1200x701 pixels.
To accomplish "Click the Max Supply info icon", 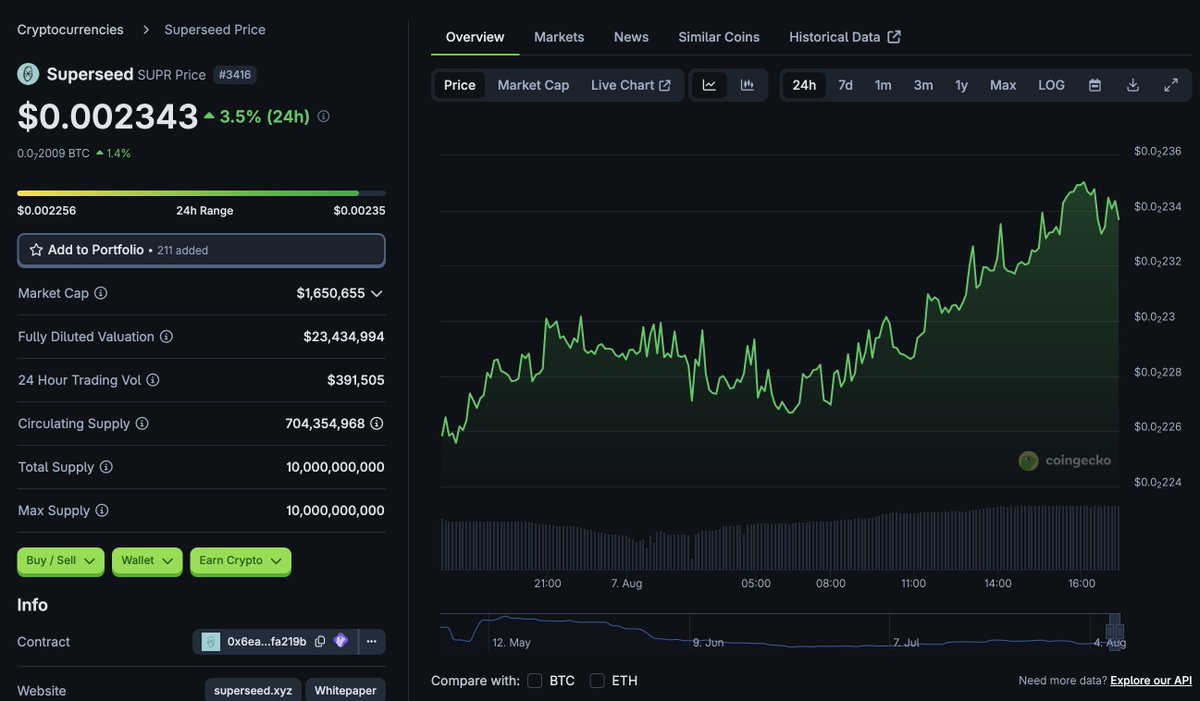I will [x=102, y=511].
